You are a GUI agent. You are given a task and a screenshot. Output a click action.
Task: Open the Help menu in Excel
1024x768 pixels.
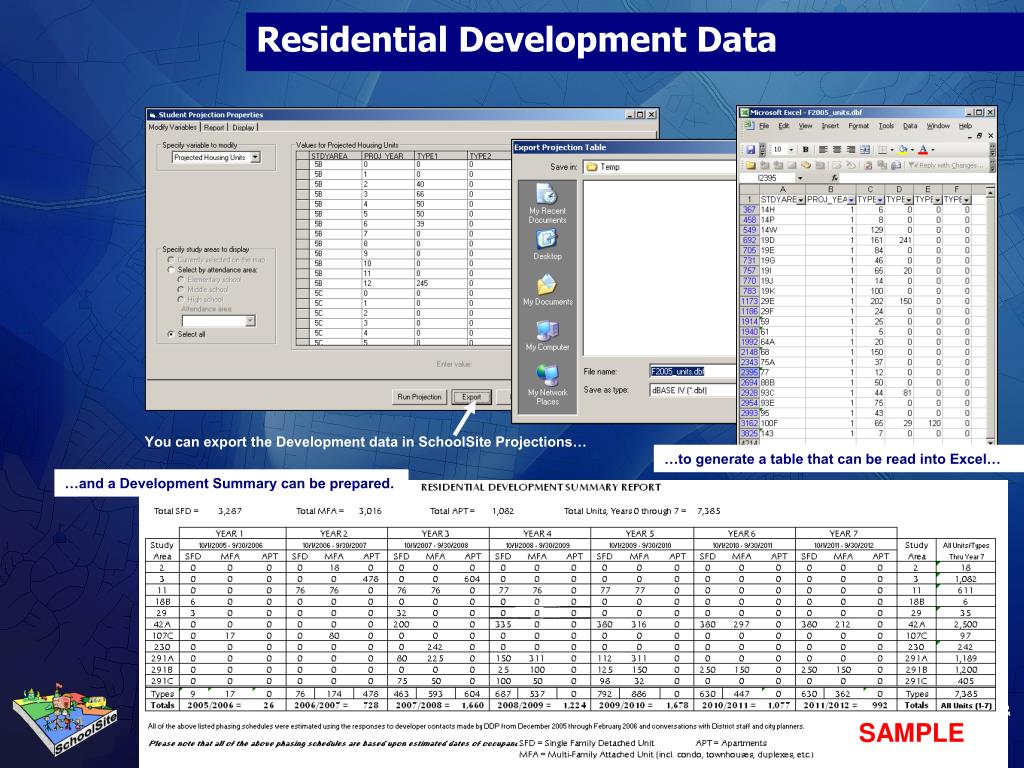965,125
